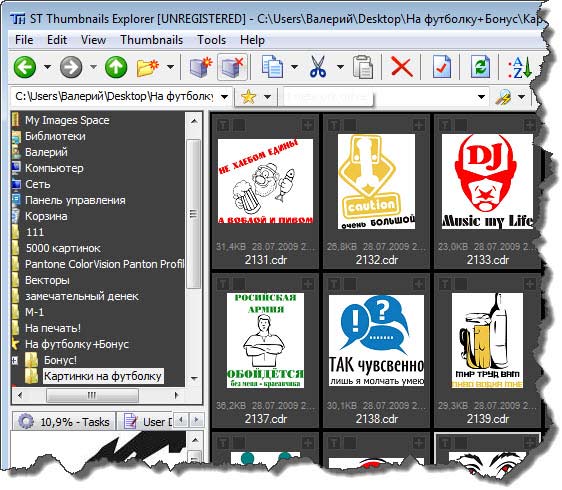Open the Help menu
The image size is (562, 490).
pyautogui.click(x=252, y=40)
